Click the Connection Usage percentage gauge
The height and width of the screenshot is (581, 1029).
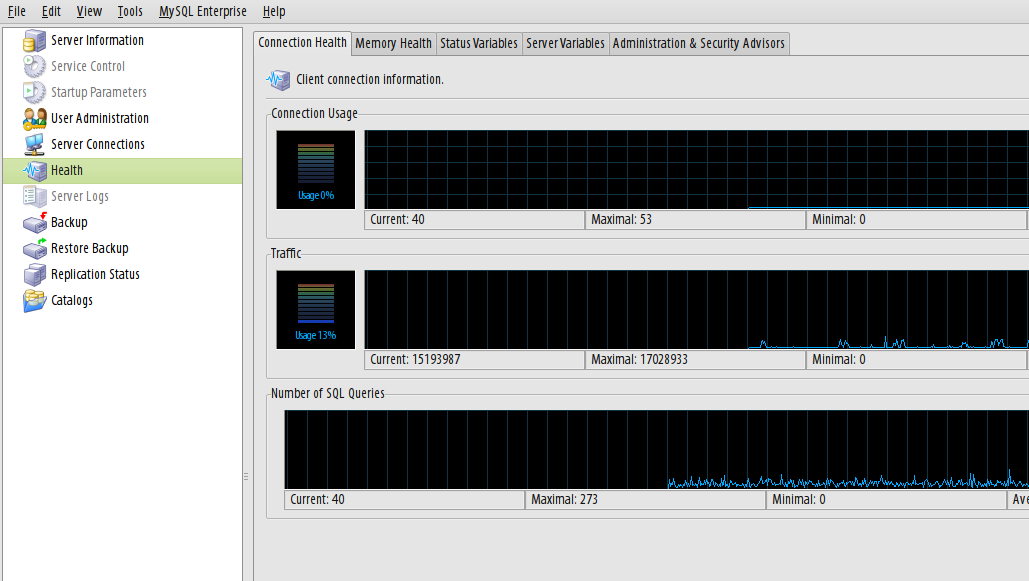pos(316,170)
